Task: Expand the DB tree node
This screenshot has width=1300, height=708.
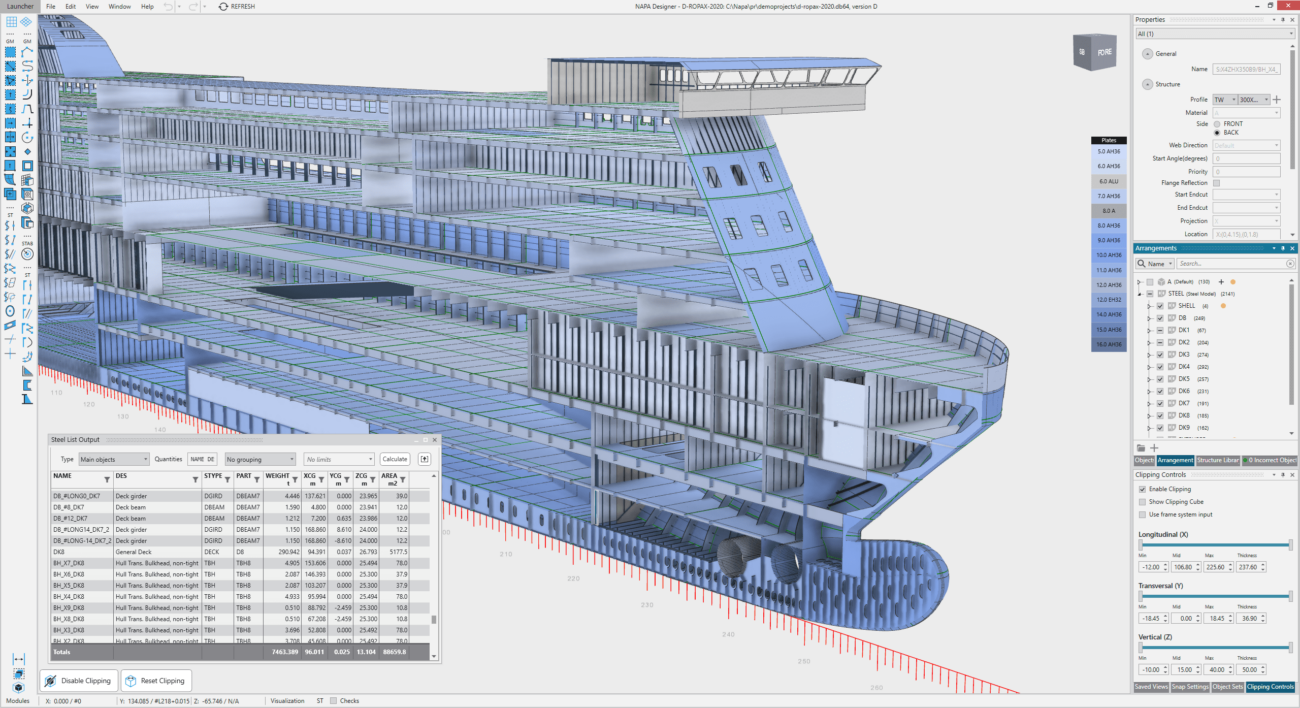Action: tap(1149, 318)
